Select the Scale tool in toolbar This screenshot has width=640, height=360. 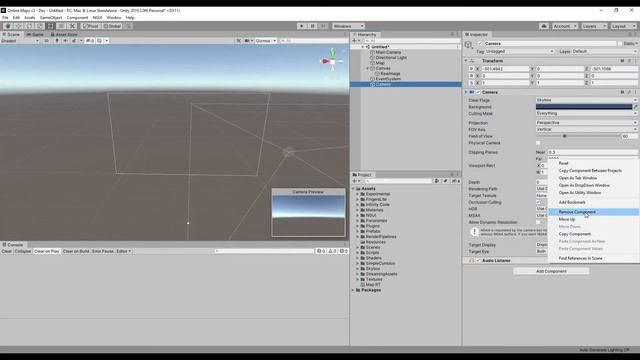click(40, 26)
